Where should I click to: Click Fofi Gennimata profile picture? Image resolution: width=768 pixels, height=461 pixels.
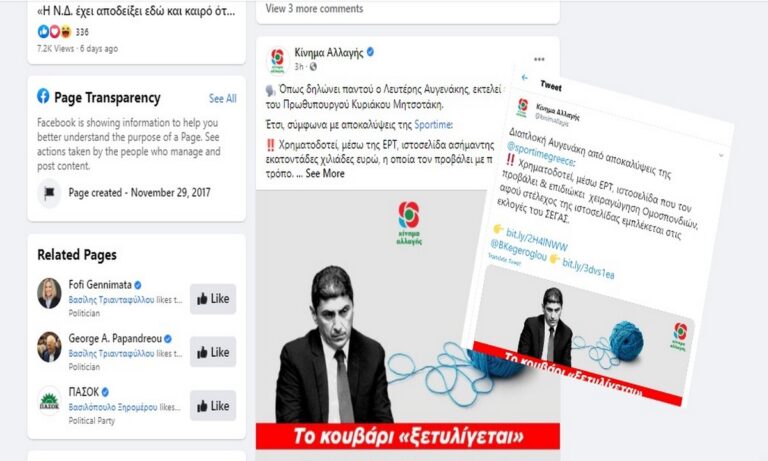[x=49, y=293]
